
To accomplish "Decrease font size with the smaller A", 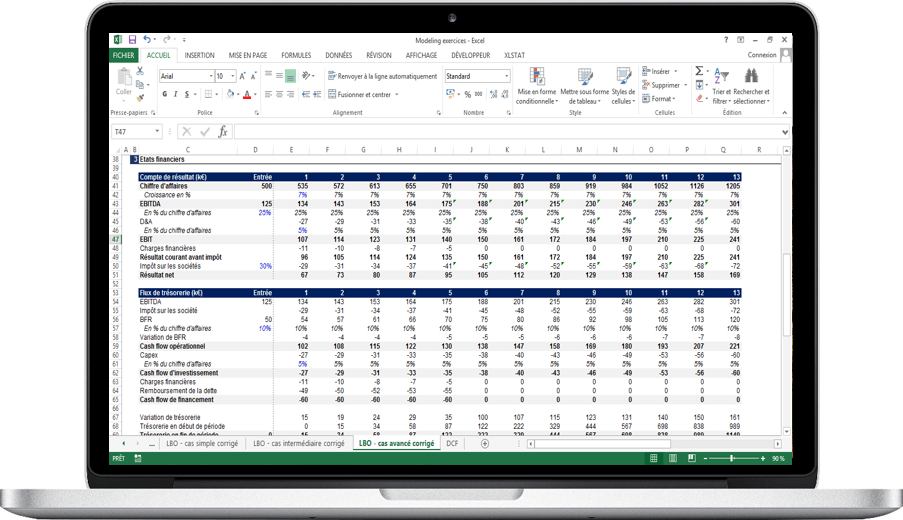I will (253, 76).
